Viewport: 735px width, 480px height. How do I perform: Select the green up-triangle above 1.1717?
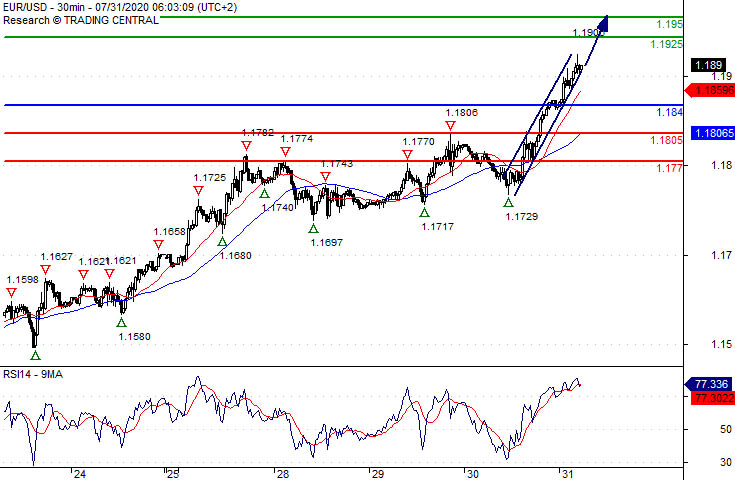point(424,213)
